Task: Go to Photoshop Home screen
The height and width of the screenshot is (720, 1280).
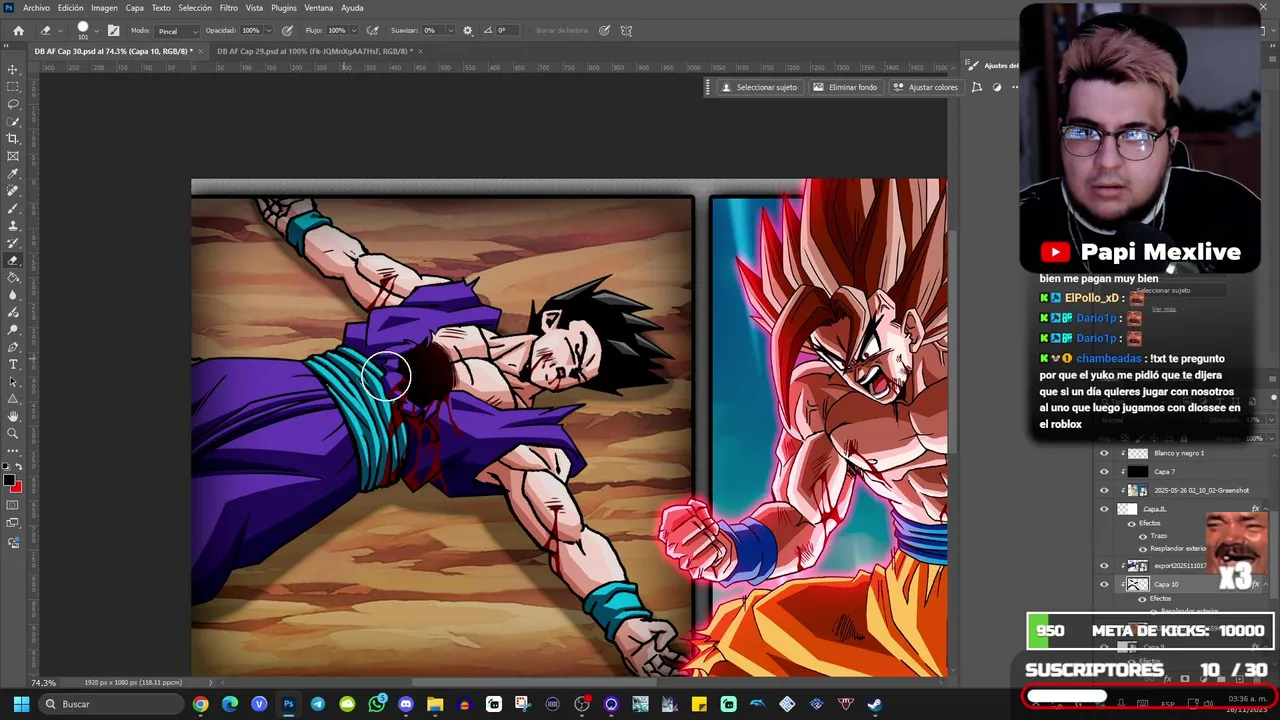Action: tap(18, 31)
